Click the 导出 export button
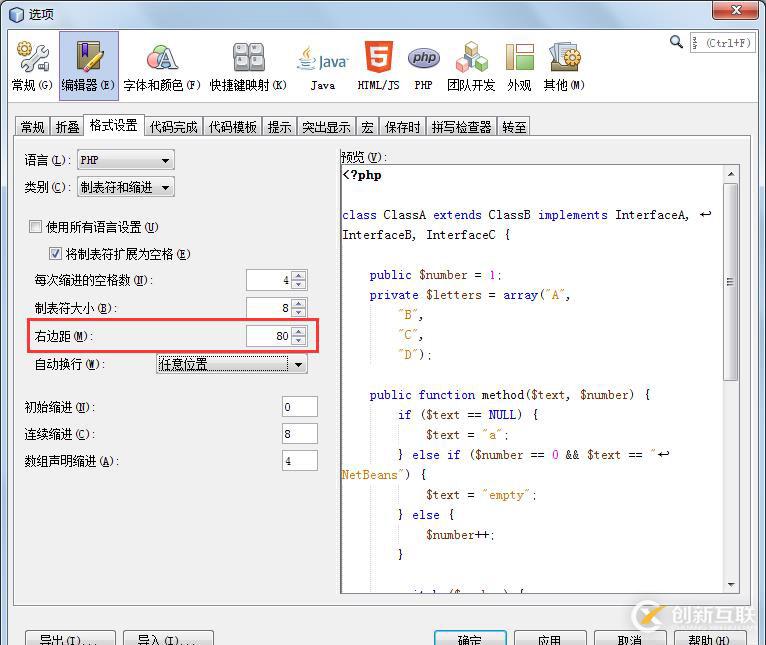 click(70, 638)
